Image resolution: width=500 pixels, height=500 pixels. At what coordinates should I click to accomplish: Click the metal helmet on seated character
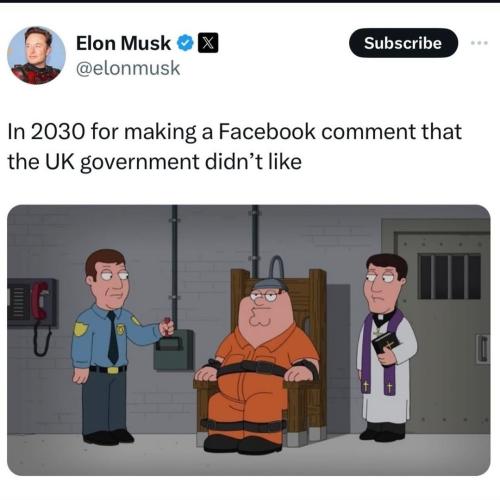pos(269,284)
